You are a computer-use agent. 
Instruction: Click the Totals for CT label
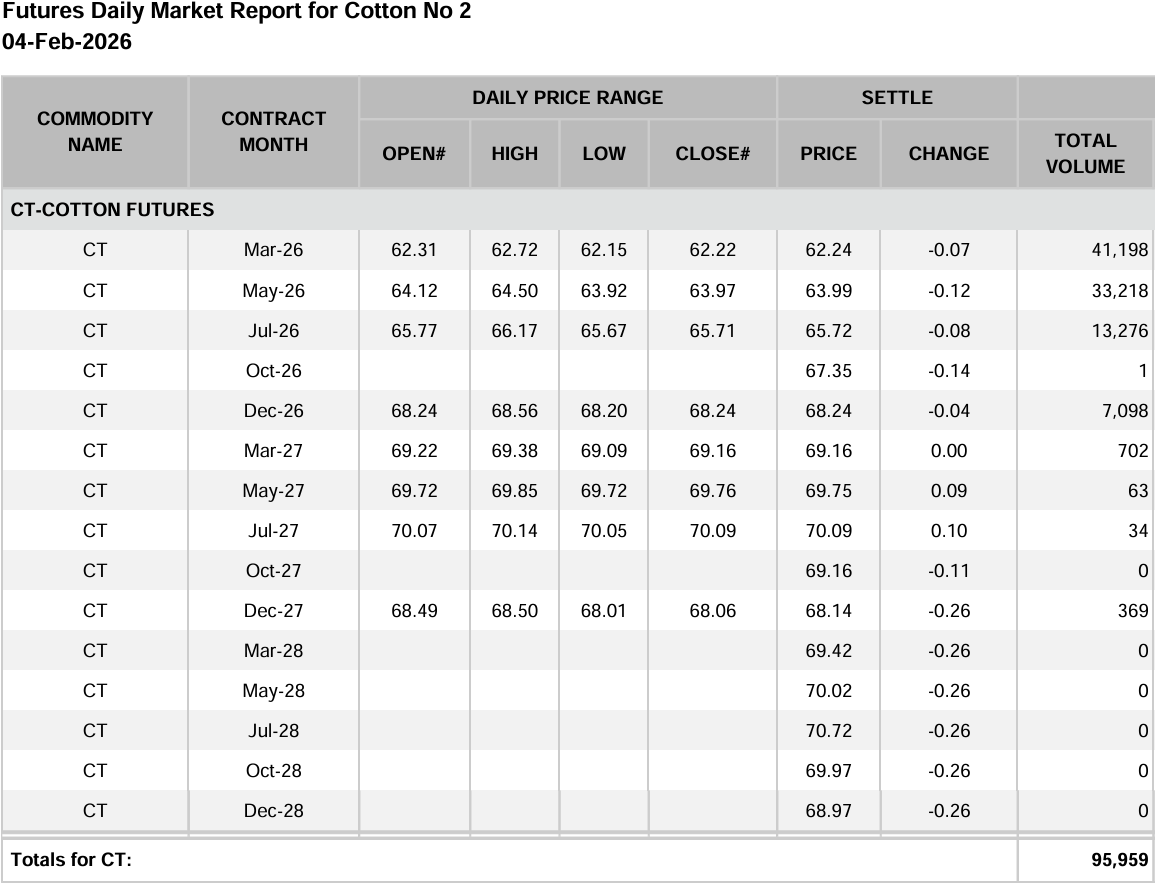tap(71, 860)
